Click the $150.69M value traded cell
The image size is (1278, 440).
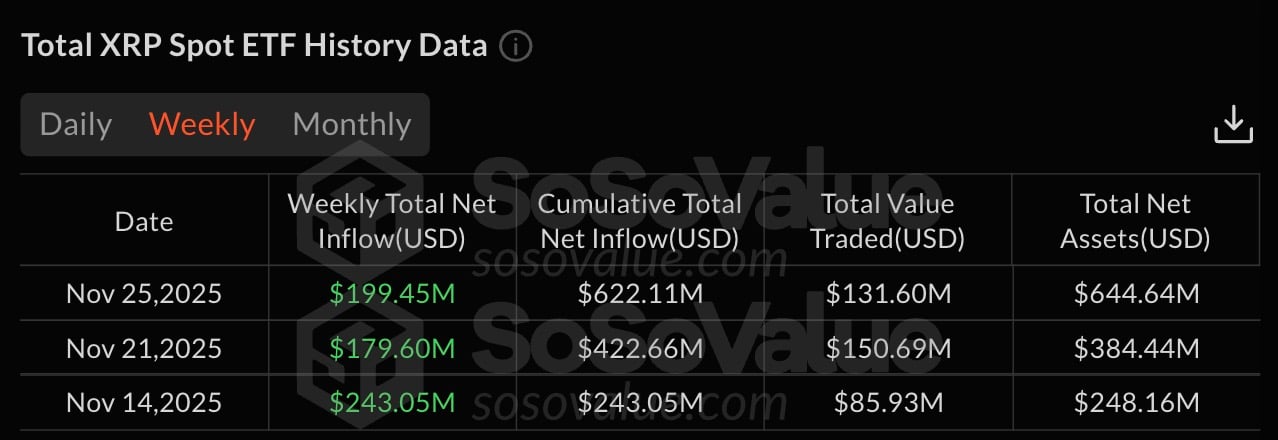pos(887,349)
